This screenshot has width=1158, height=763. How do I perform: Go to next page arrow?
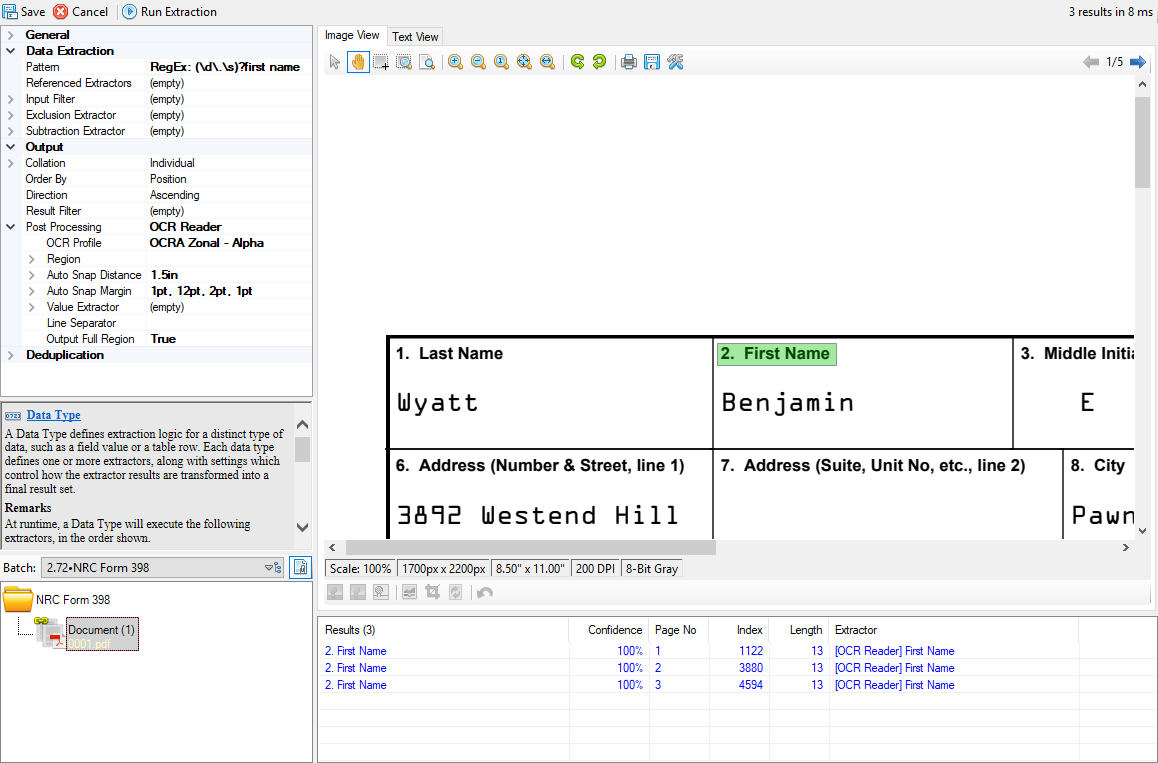click(x=1138, y=62)
